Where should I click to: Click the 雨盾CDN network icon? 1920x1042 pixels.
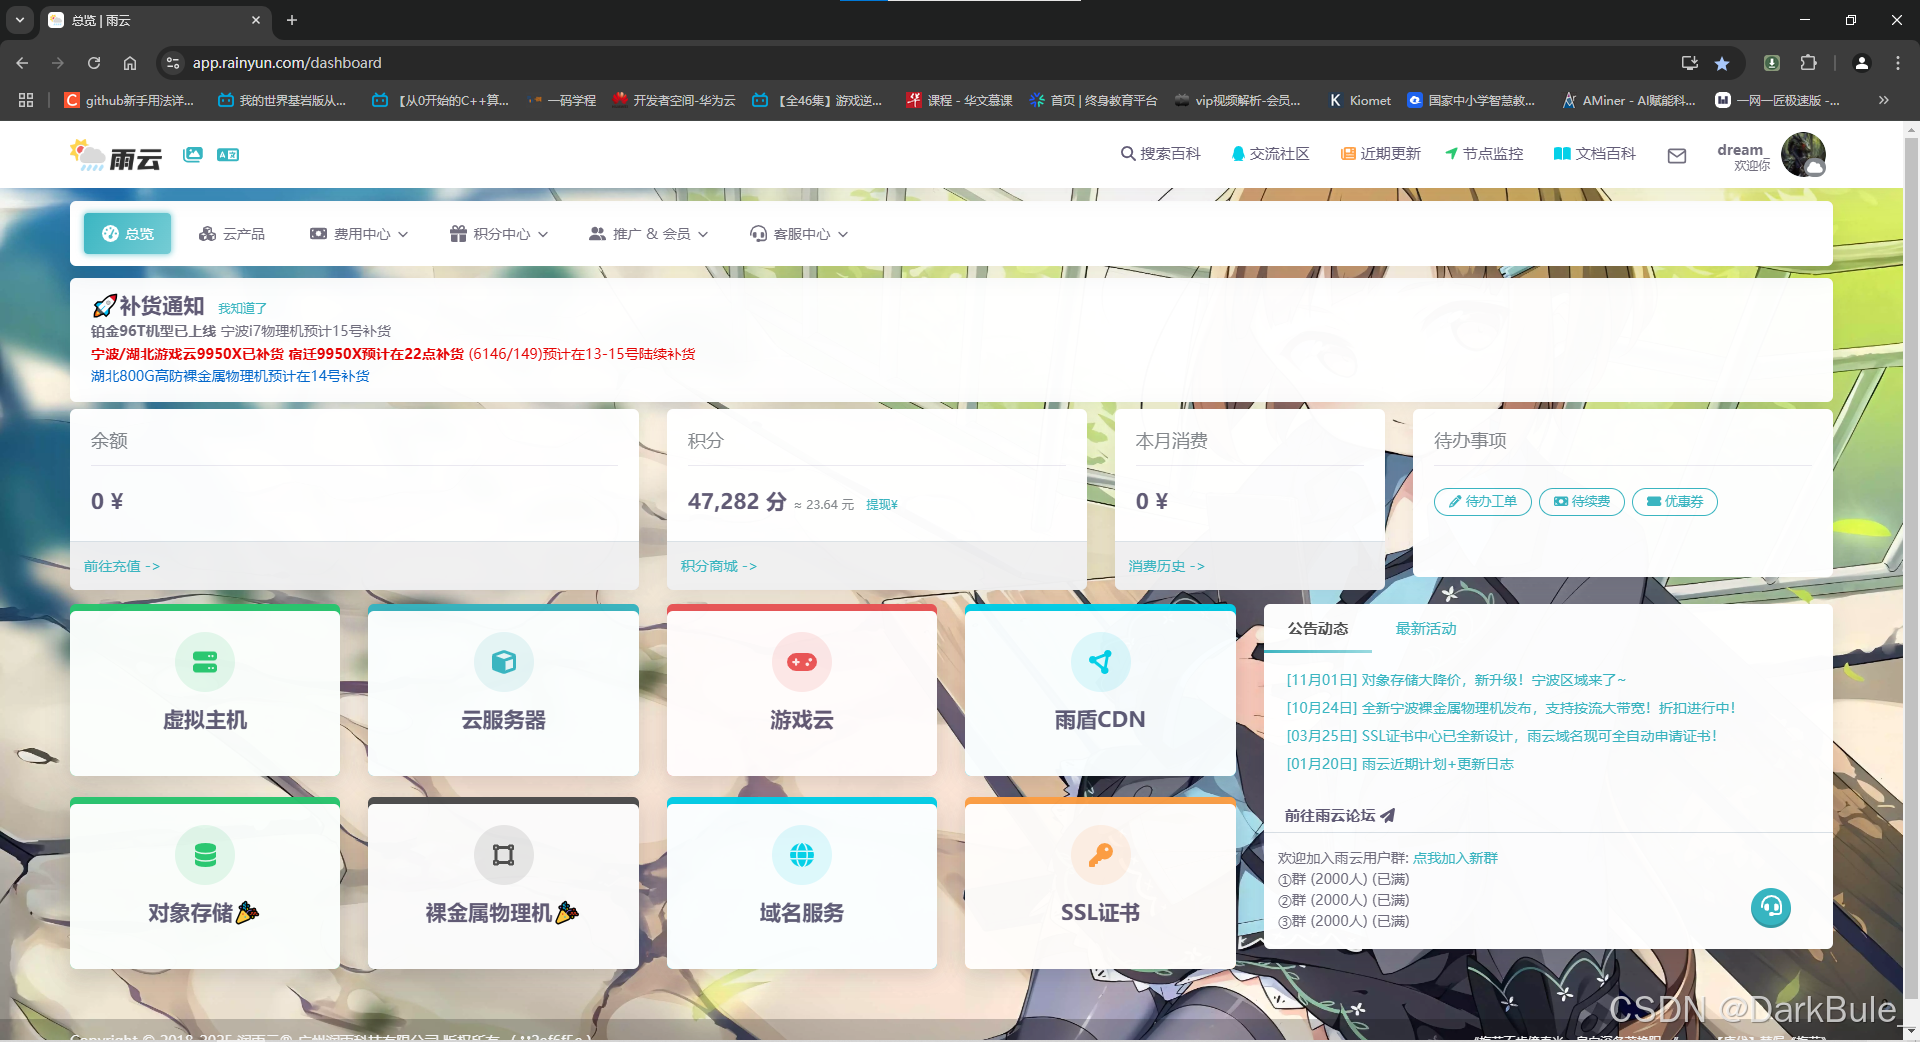[x=1100, y=662]
